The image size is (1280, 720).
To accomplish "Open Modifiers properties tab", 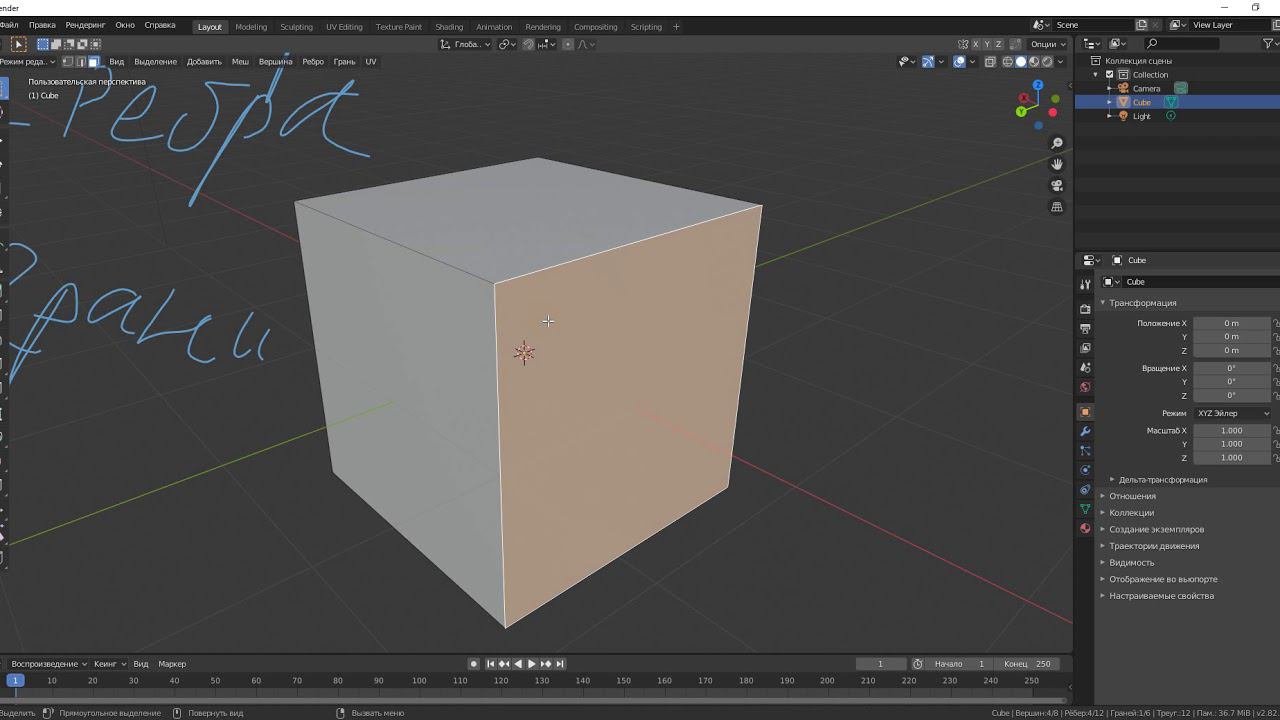I will point(1085,431).
